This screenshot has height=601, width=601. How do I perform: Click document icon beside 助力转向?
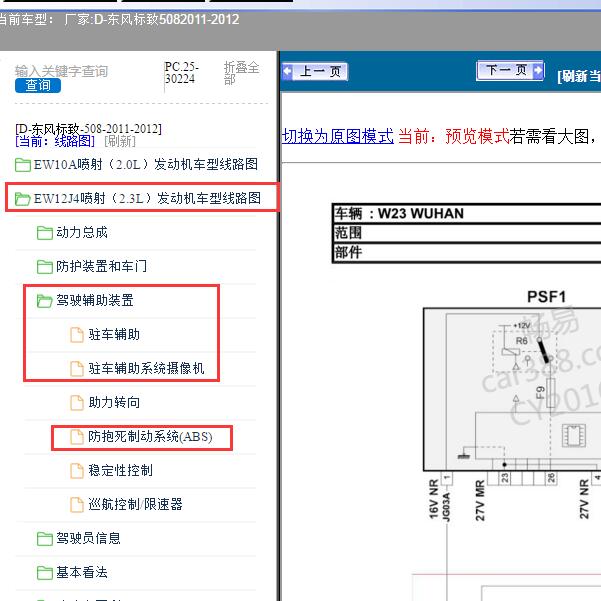[77, 403]
